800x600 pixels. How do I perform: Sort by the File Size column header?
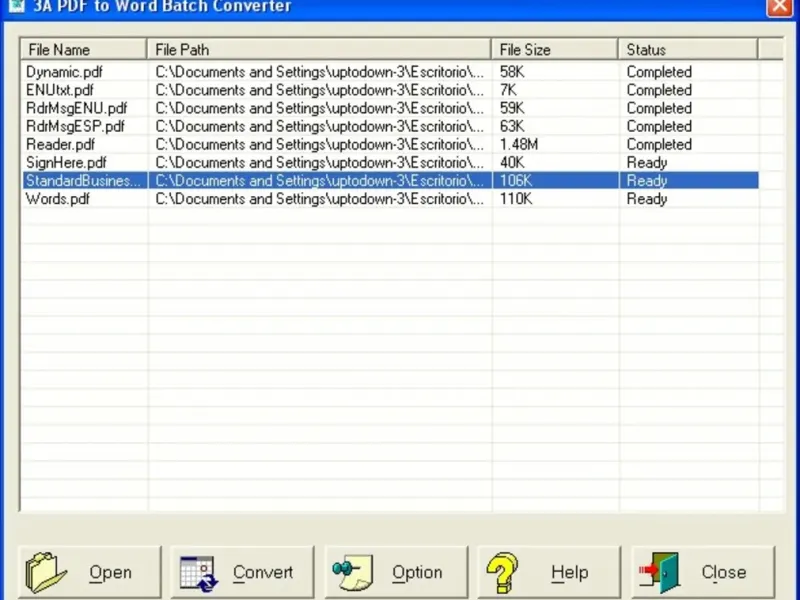(x=555, y=49)
